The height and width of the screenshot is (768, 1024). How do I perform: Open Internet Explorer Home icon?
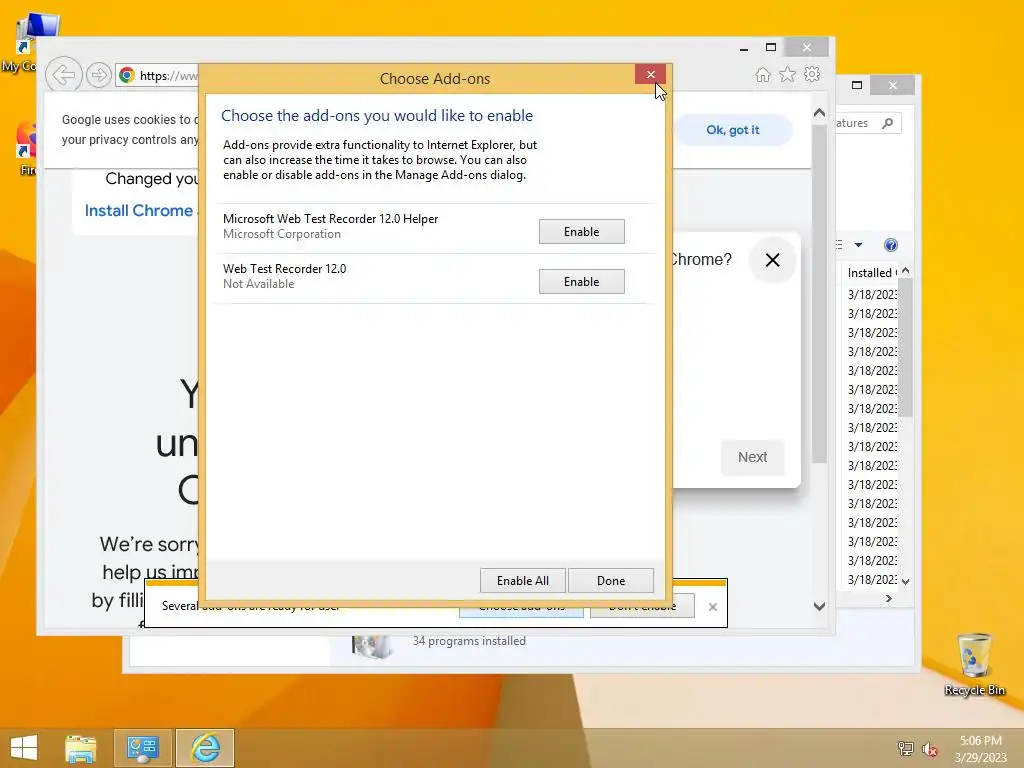tap(763, 74)
